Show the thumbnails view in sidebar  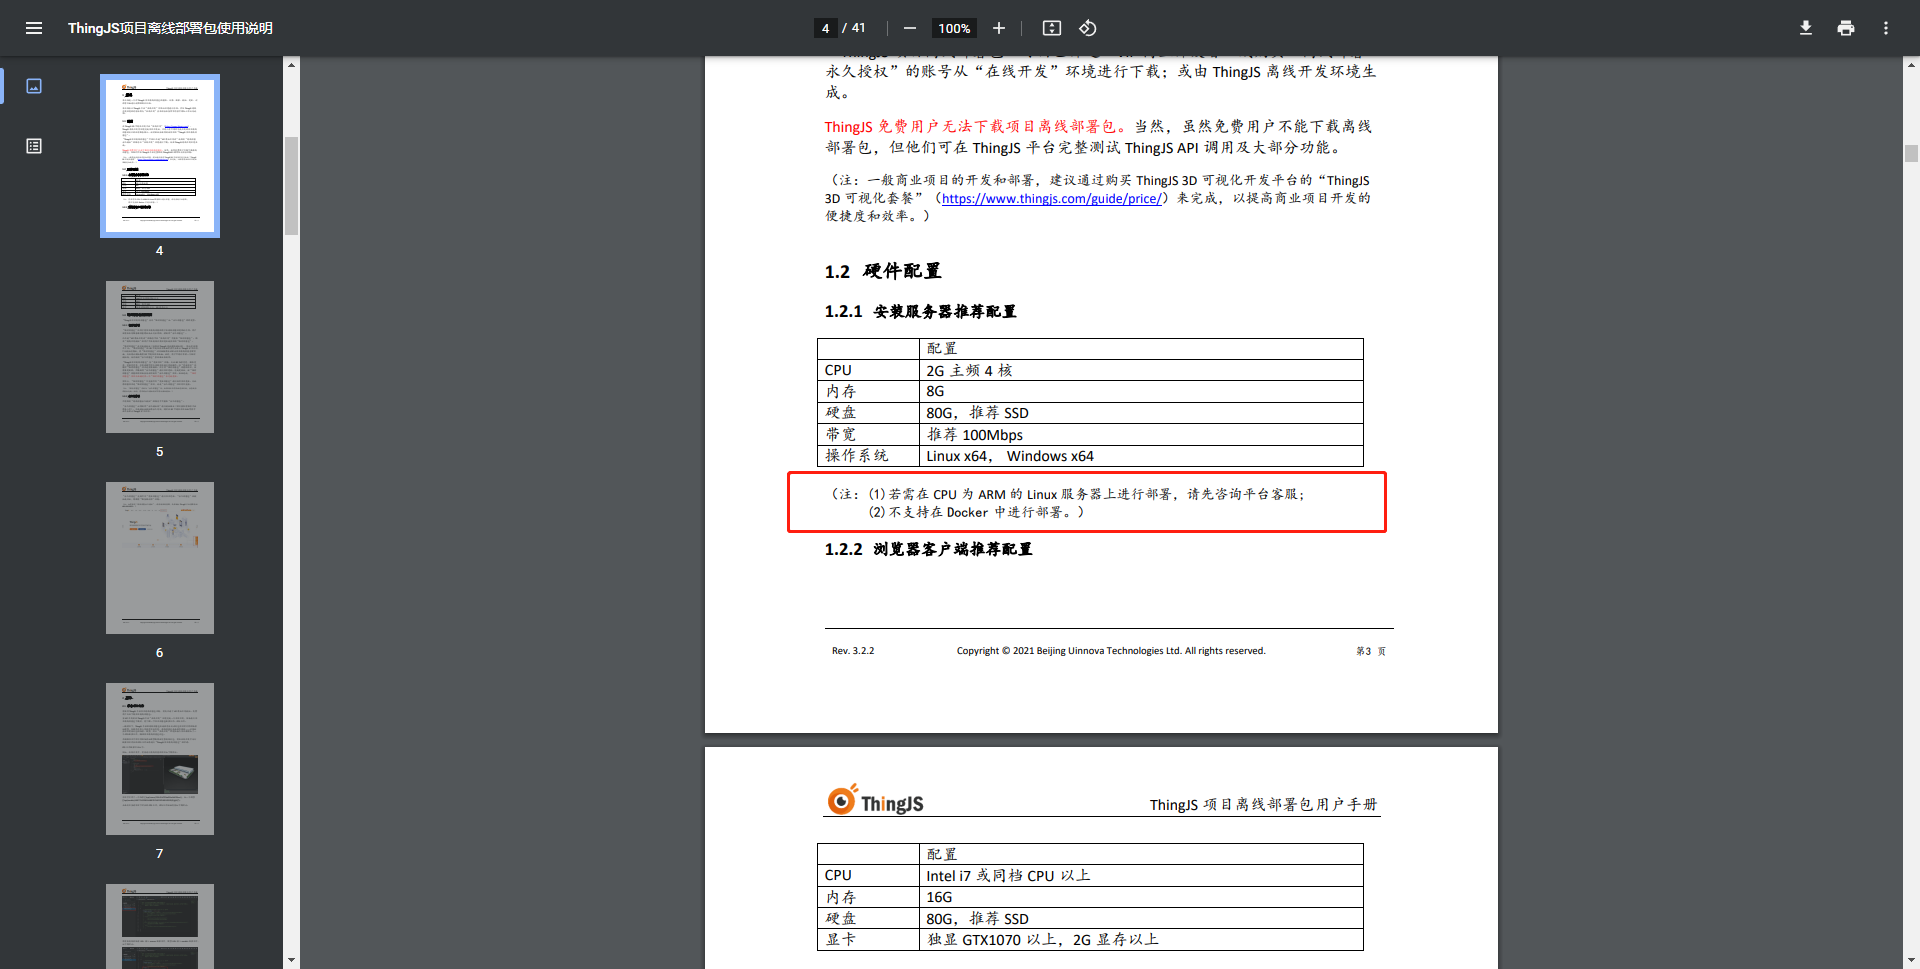click(34, 86)
